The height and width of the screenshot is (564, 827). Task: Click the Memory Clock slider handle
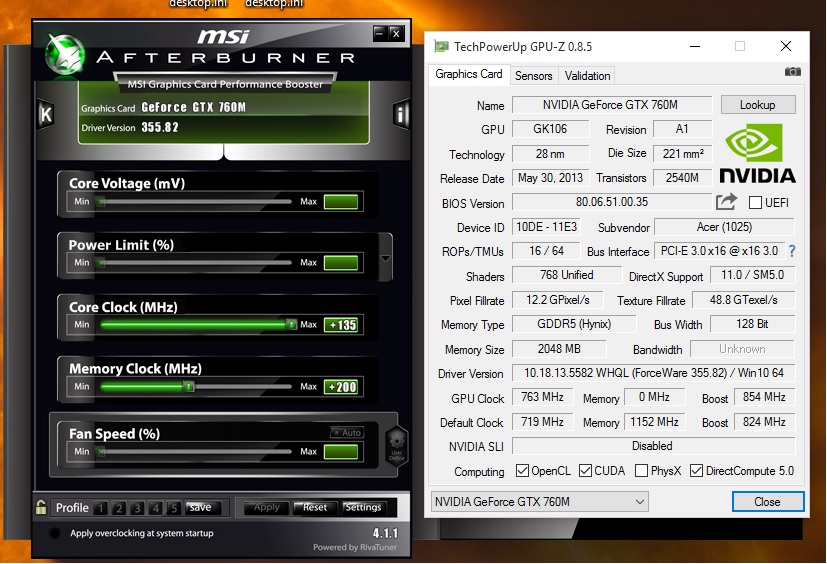188,386
